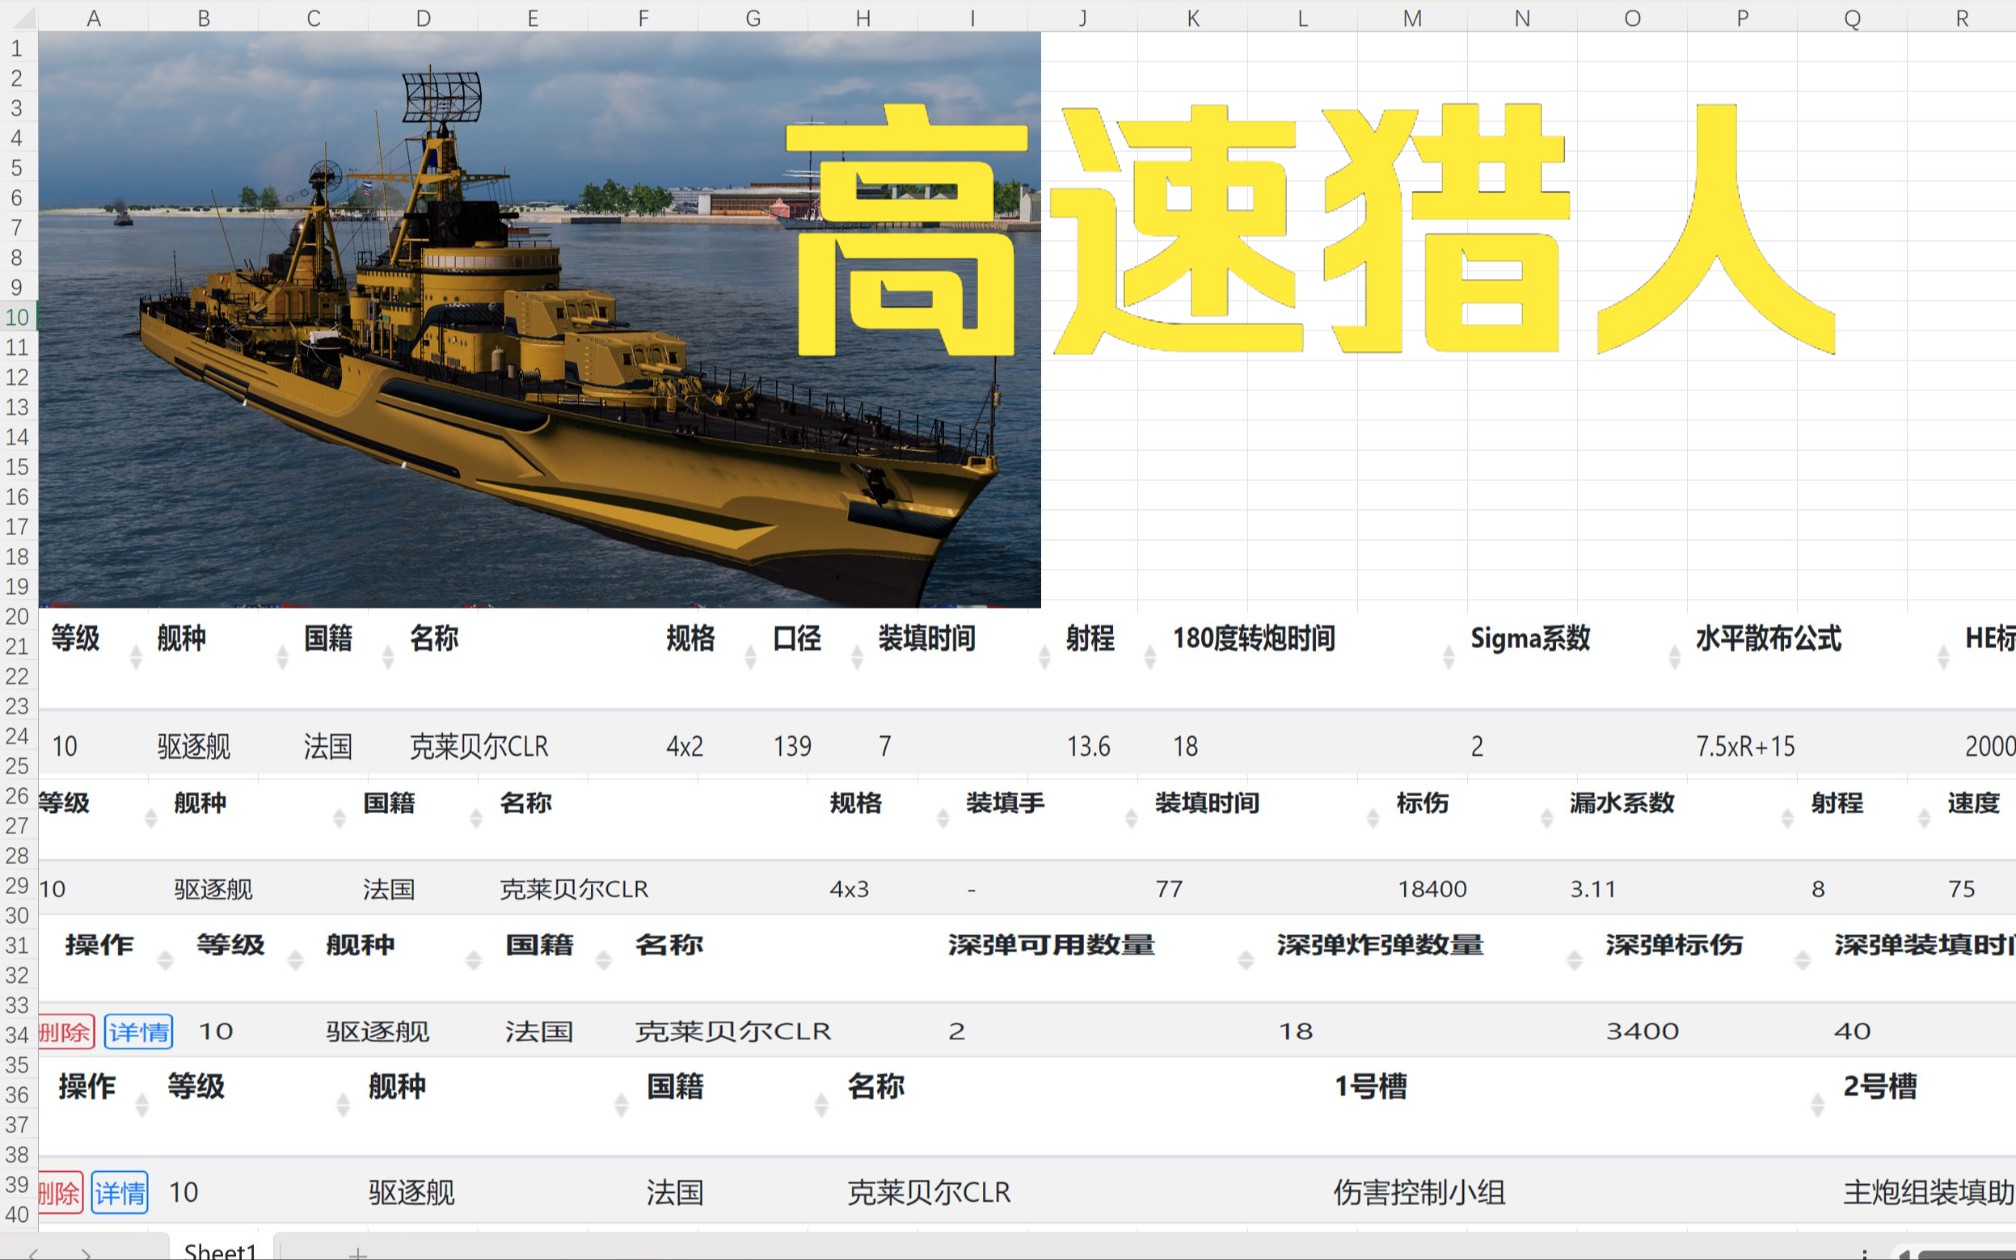Select row 10 header
2016x1260 pixels.
18,317
